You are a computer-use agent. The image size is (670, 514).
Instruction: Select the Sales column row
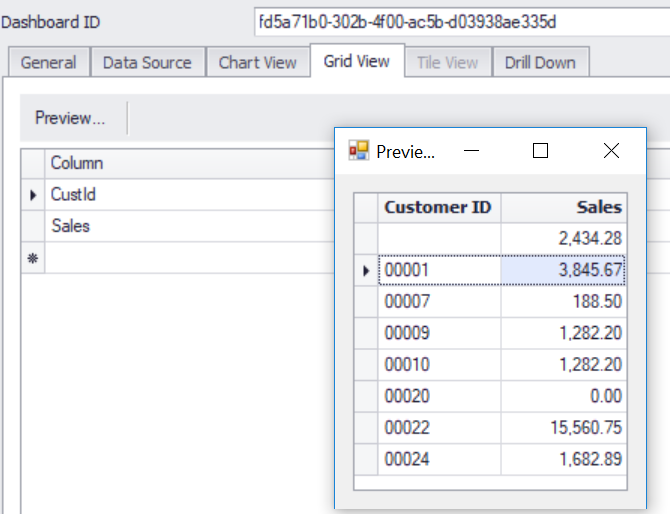click(180, 226)
